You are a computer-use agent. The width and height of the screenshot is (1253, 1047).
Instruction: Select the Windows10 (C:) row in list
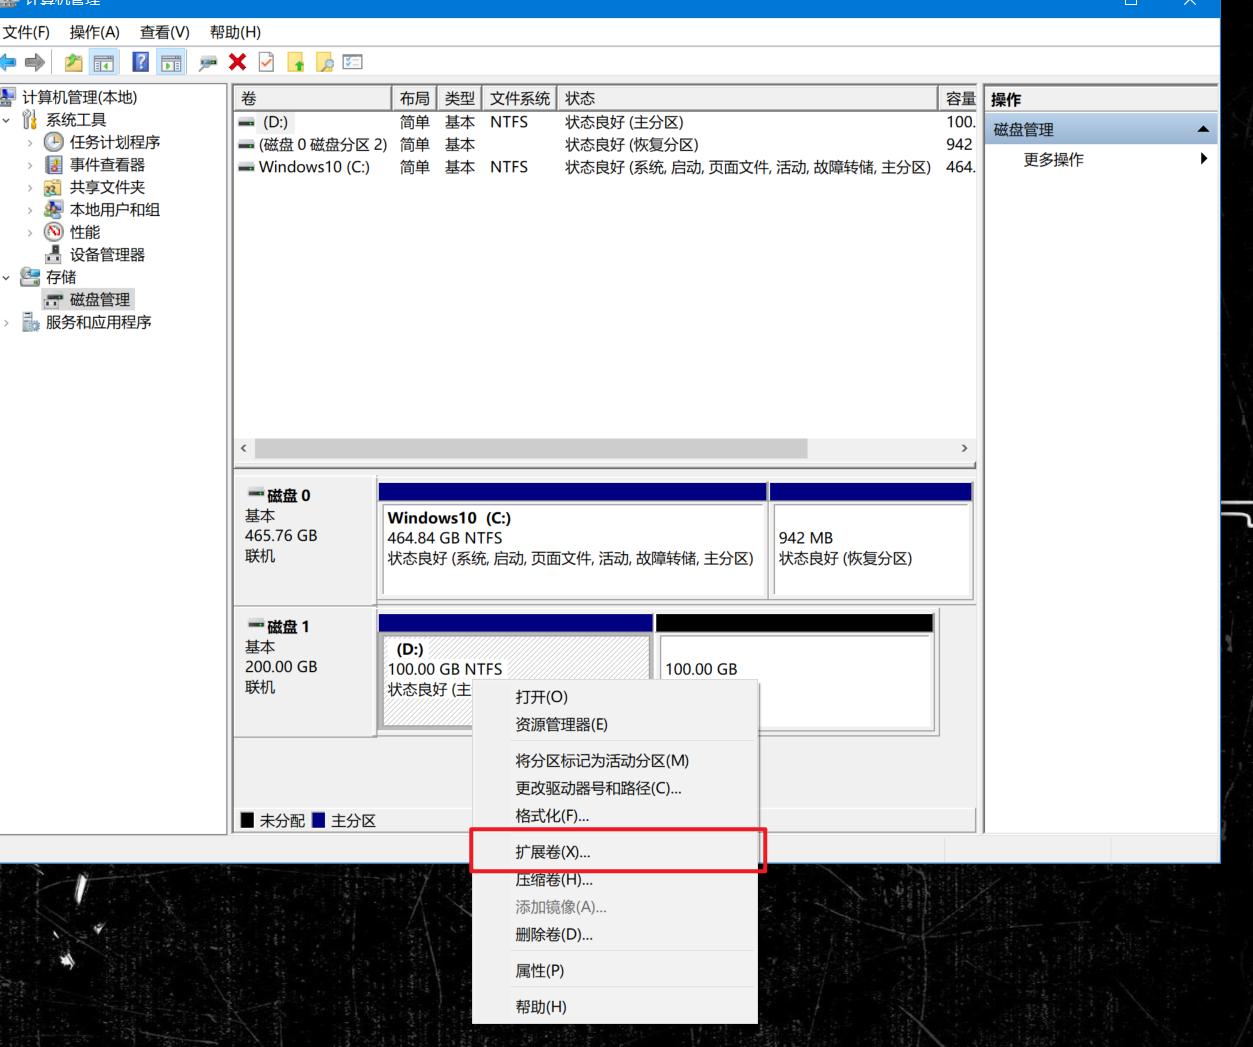(x=605, y=167)
